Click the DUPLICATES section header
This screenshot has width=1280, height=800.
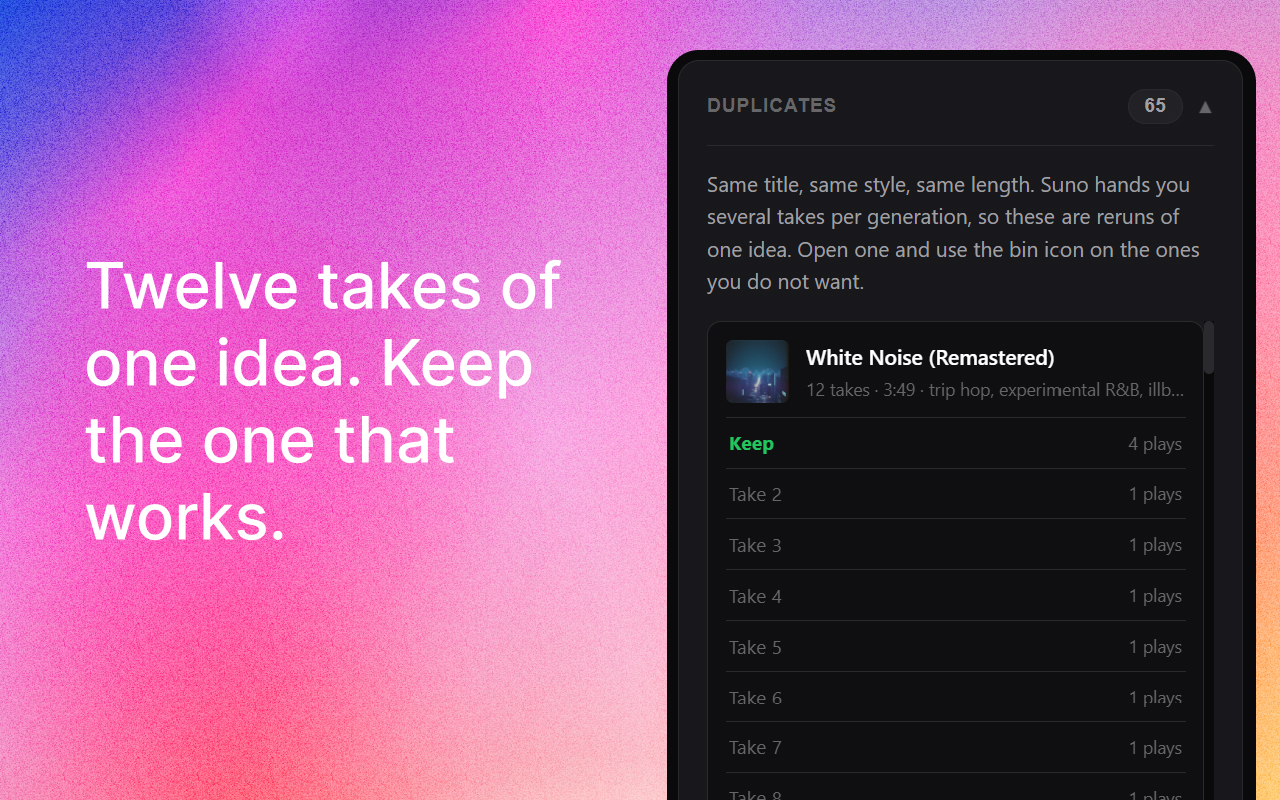click(771, 106)
